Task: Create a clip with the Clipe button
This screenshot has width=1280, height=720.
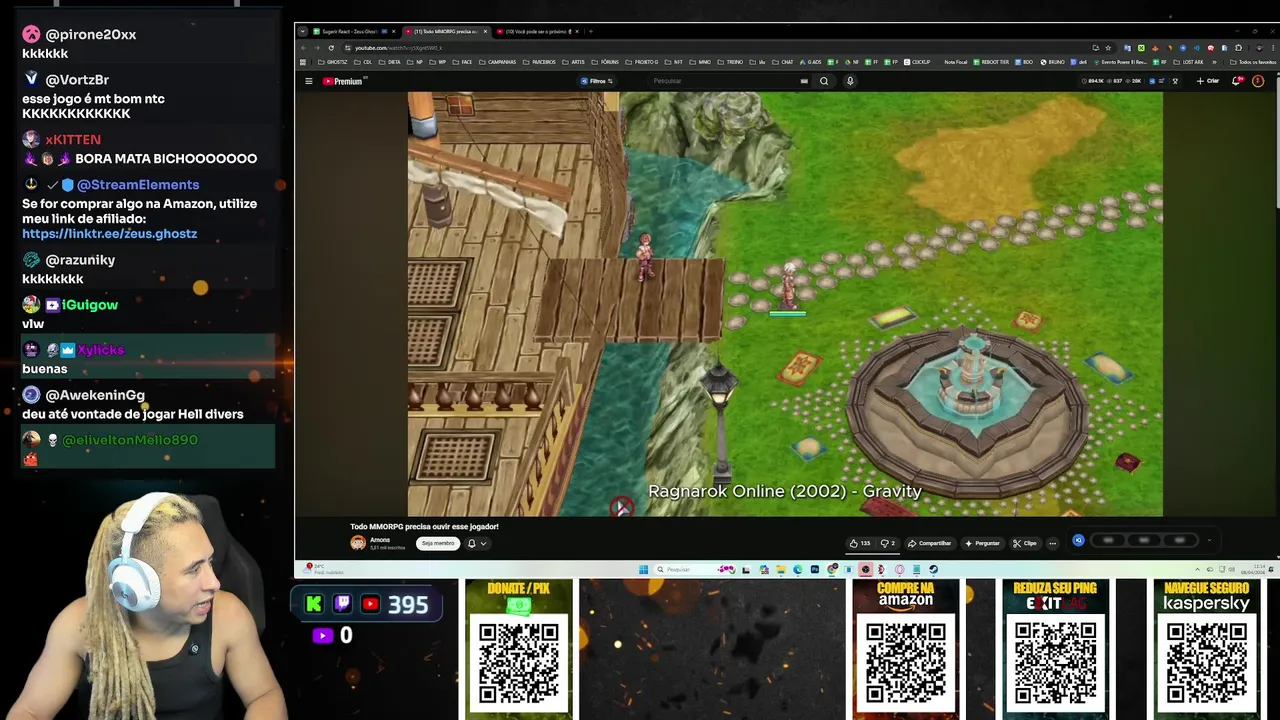Action: (1024, 543)
